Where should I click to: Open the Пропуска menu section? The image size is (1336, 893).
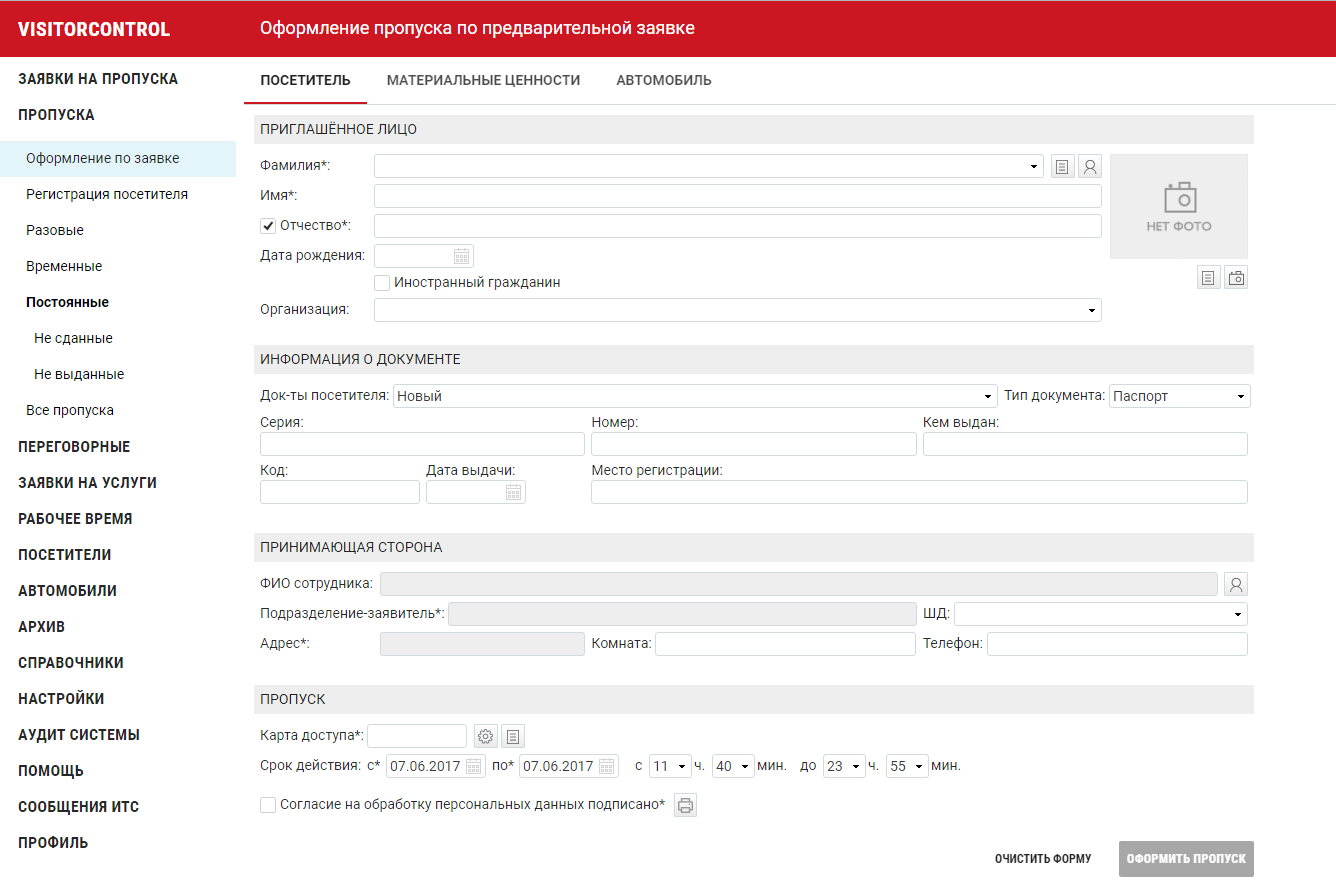(56, 115)
